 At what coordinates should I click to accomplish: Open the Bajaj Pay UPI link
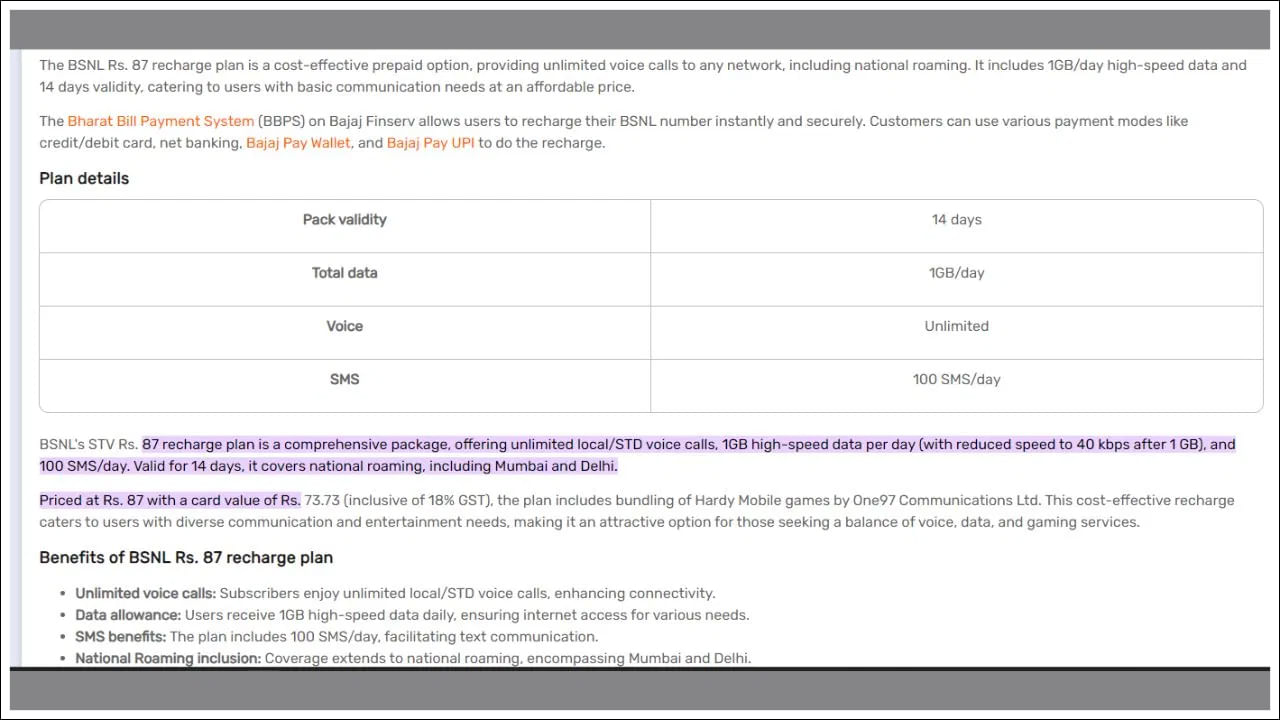(x=431, y=143)
